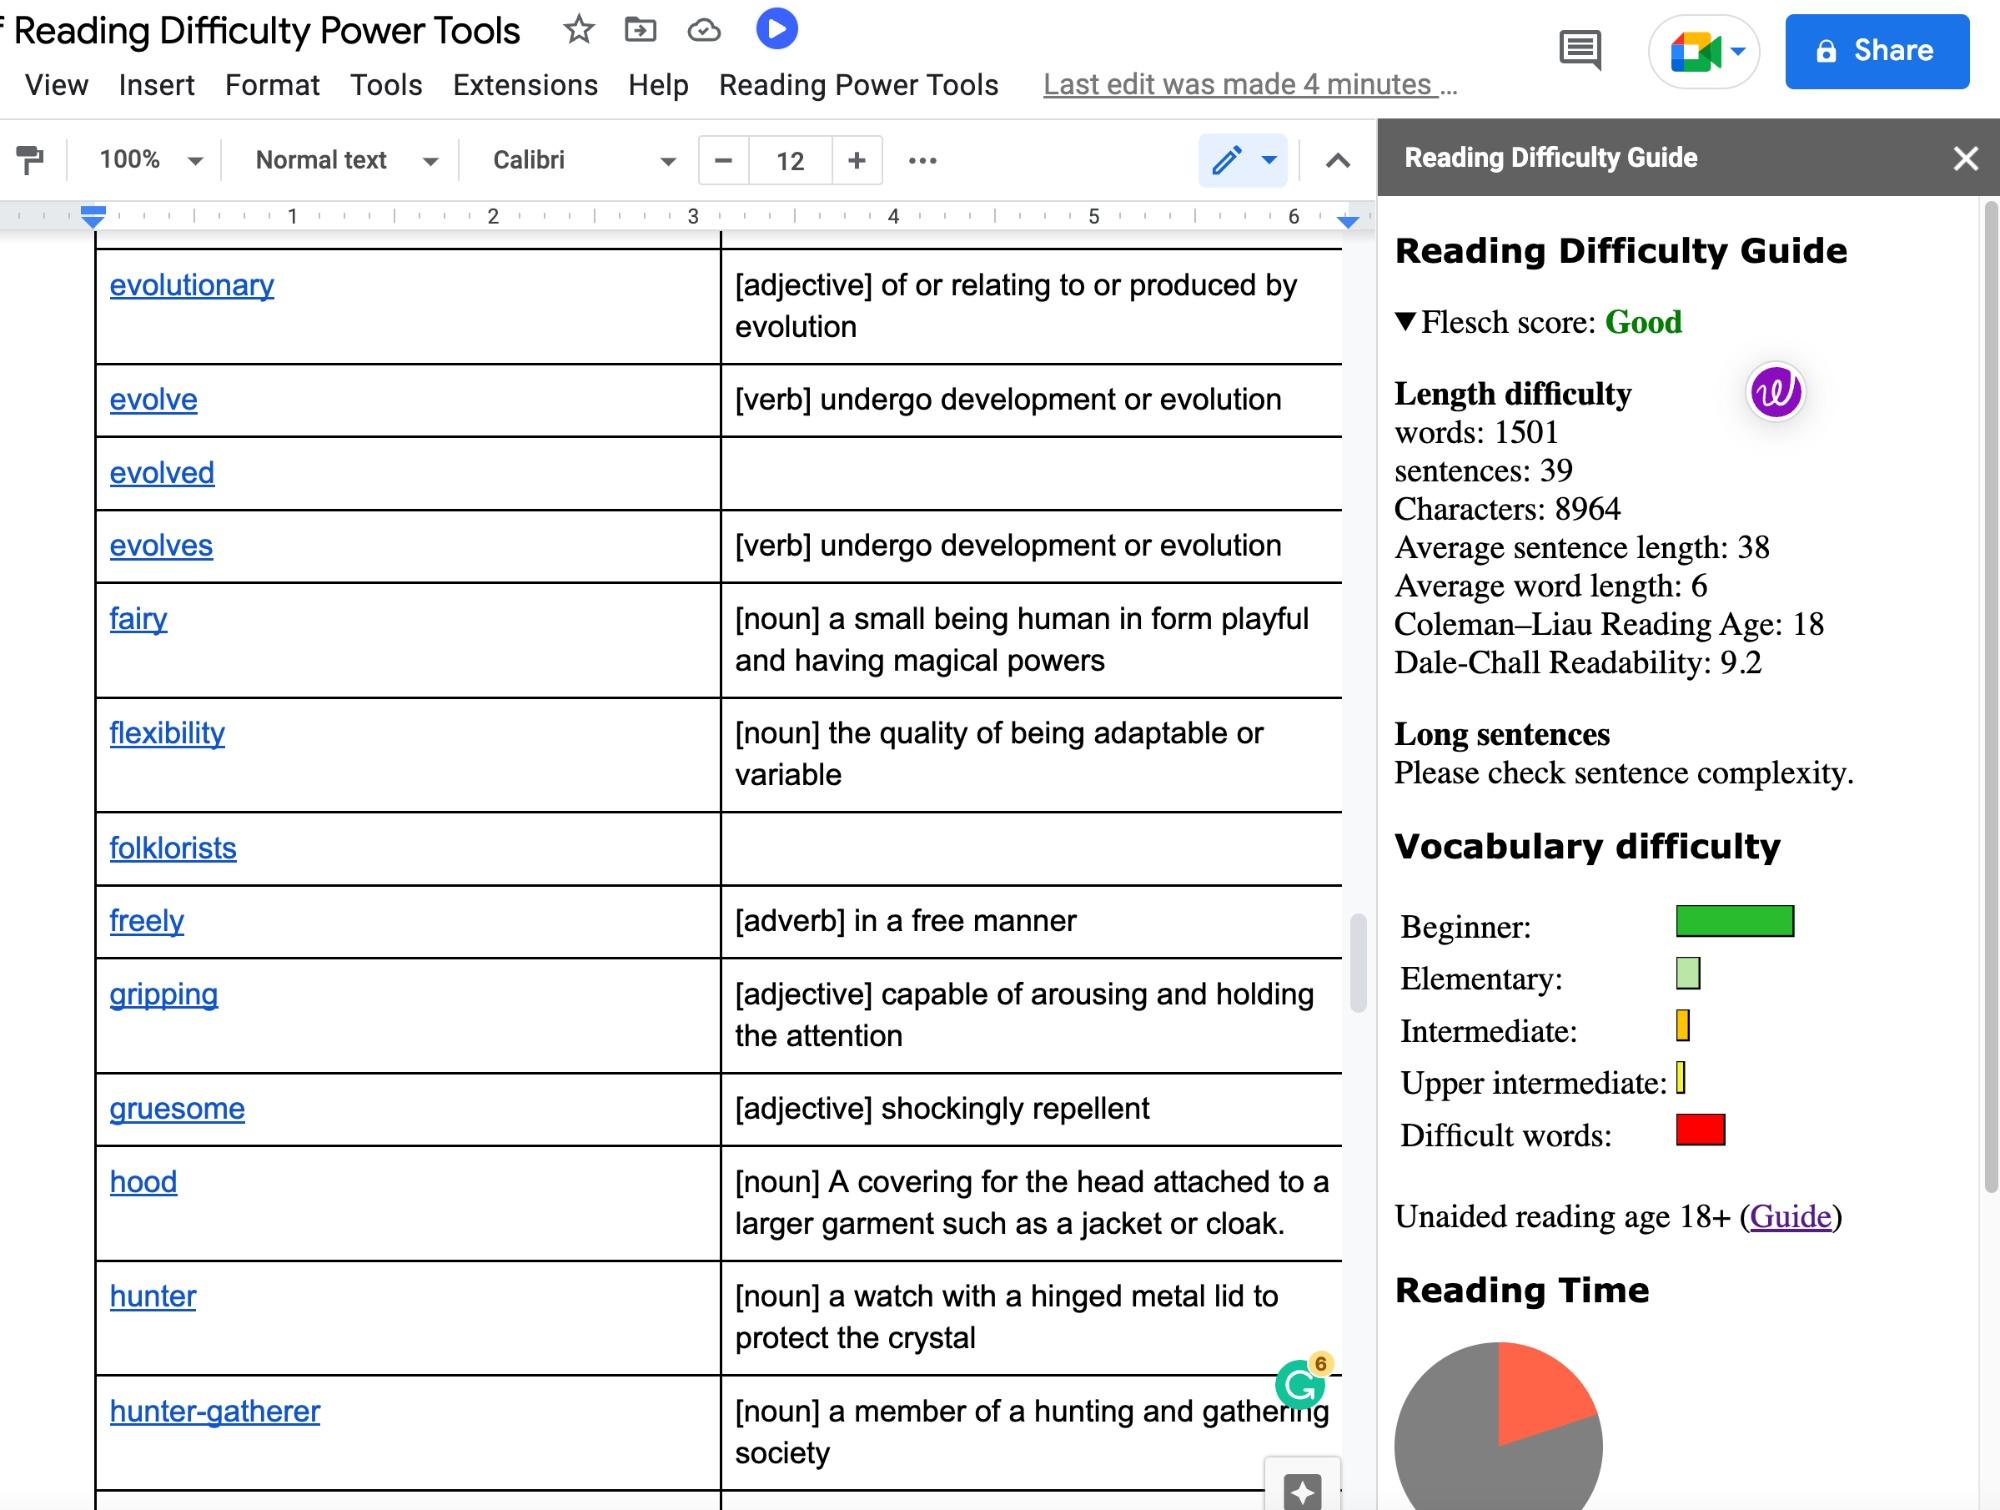Collapse the Flesch score disclosure triangle
Viewport: 2000px width, 1510px height.
1406,322
